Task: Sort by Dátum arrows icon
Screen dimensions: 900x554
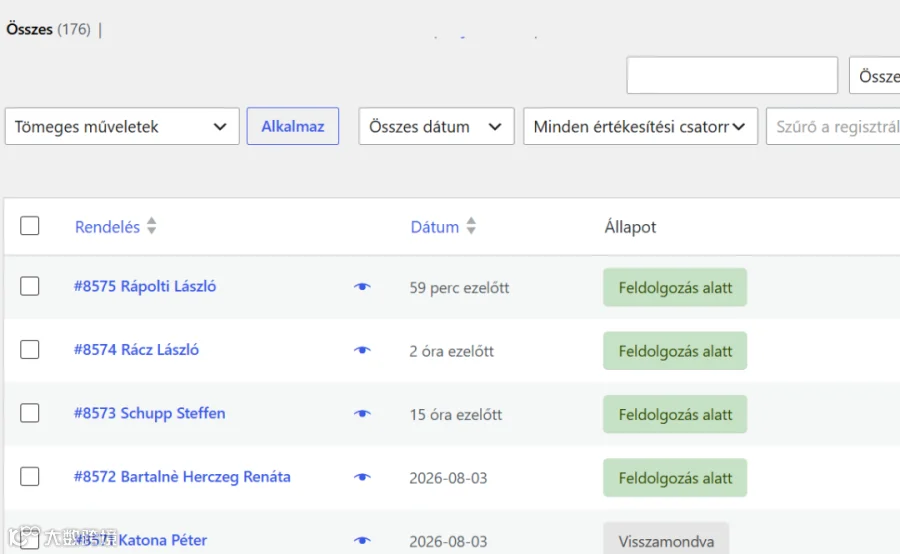Action: point(471,226)
